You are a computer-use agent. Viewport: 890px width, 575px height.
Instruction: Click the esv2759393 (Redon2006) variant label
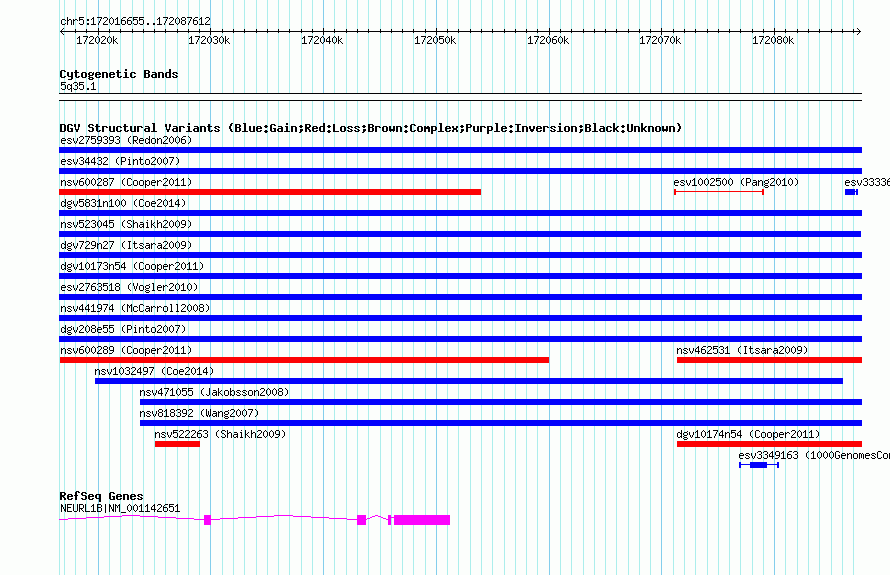[126, 140]
